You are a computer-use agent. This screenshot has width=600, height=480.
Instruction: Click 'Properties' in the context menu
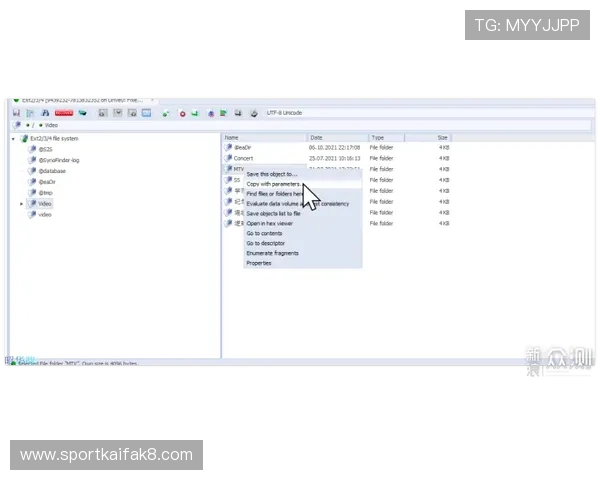click(259, 263)
